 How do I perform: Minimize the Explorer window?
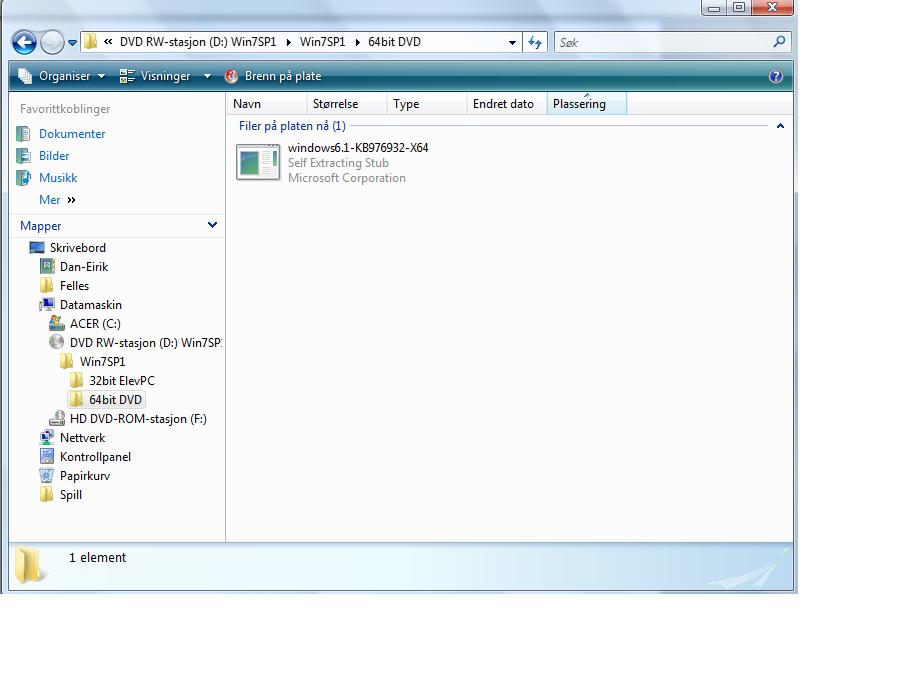click(714, 7)
